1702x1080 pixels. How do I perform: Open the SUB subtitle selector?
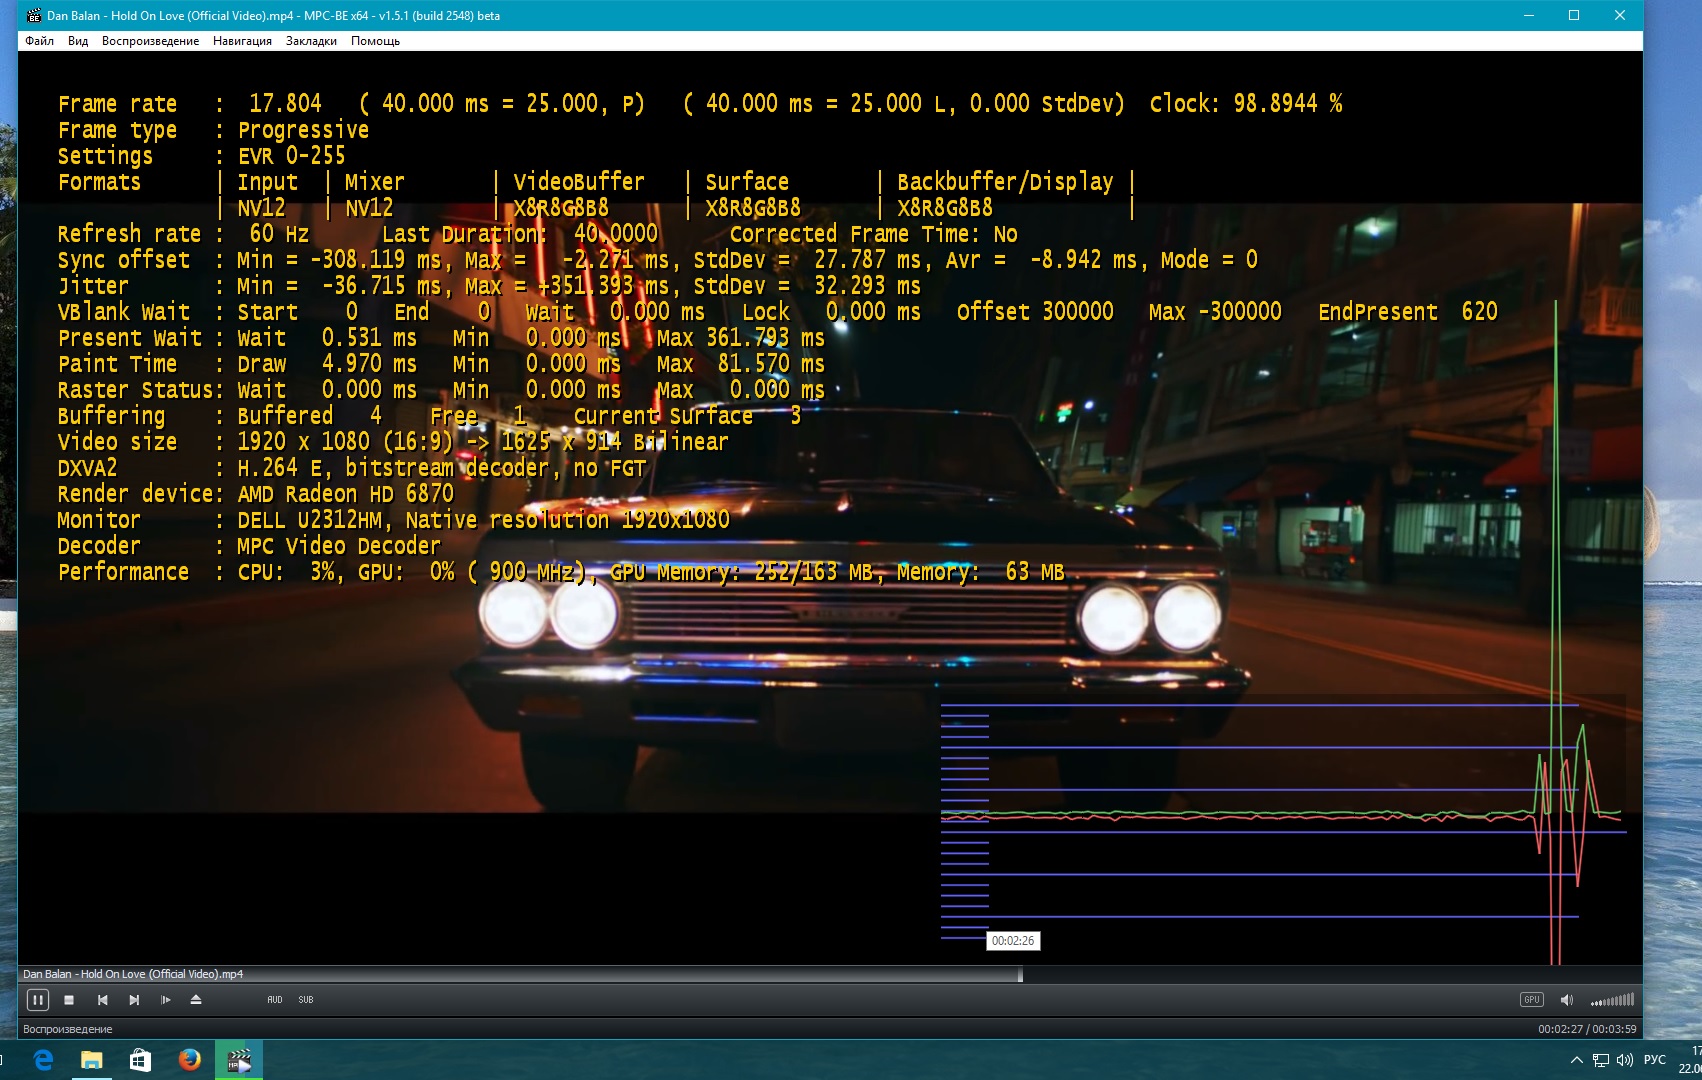pyautogui.click(x=306, y=999)
